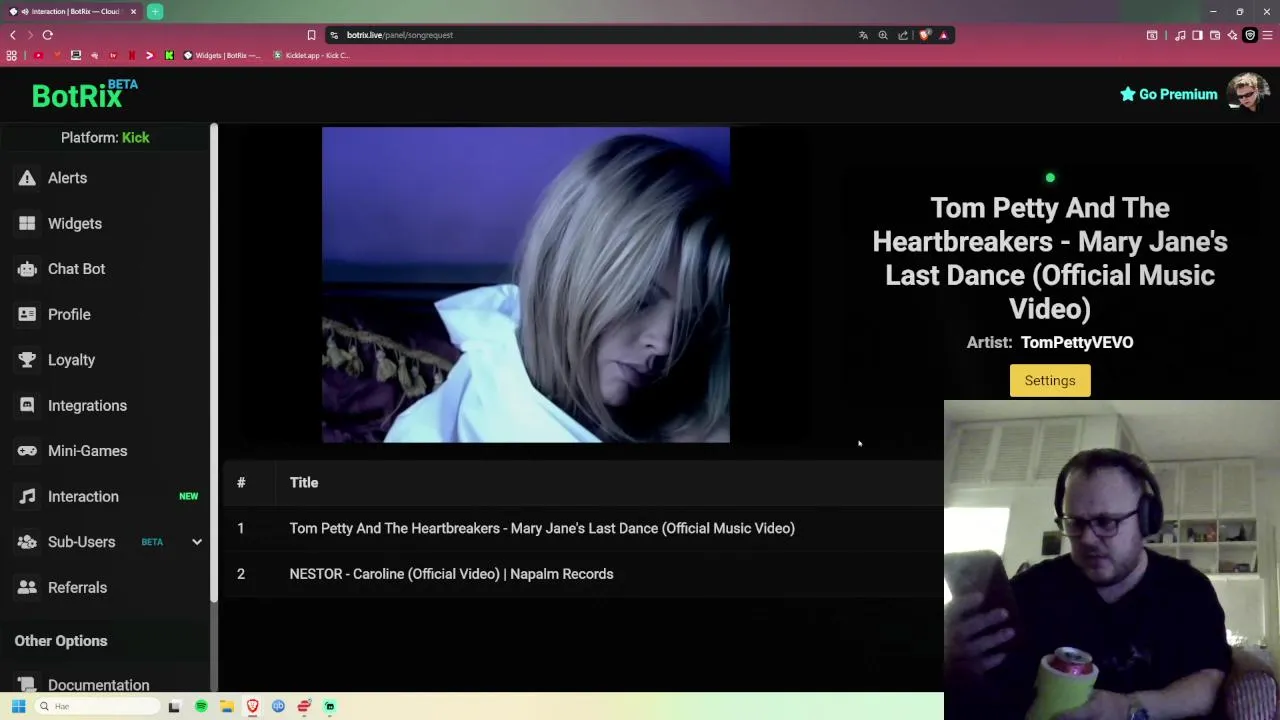Image resolution: width=1280 pixels, height=720 pixels.
Task: Click the Profile card icon in sidebar
Action: point(27,314)
